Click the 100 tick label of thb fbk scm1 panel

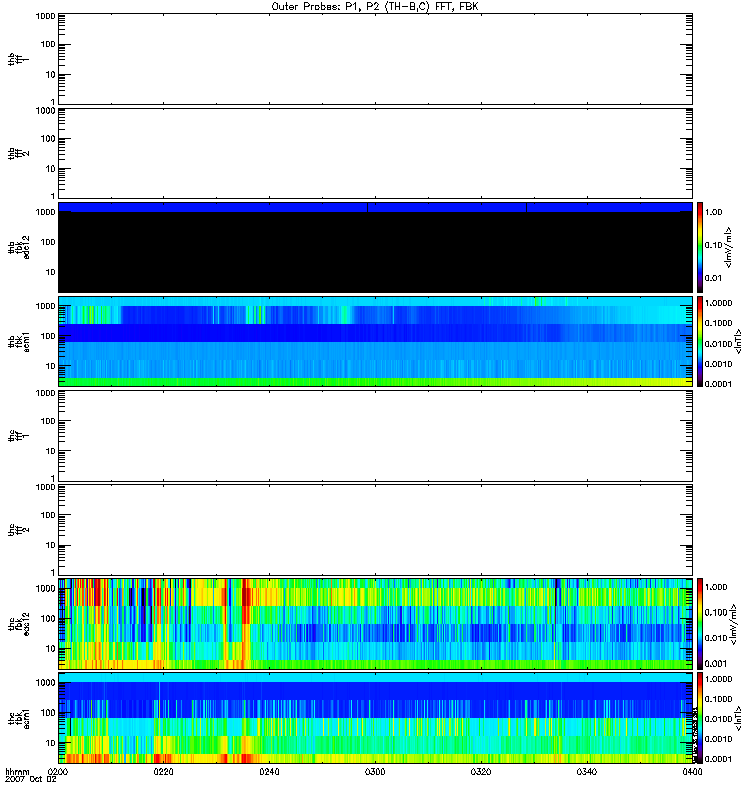coord(48,336)
